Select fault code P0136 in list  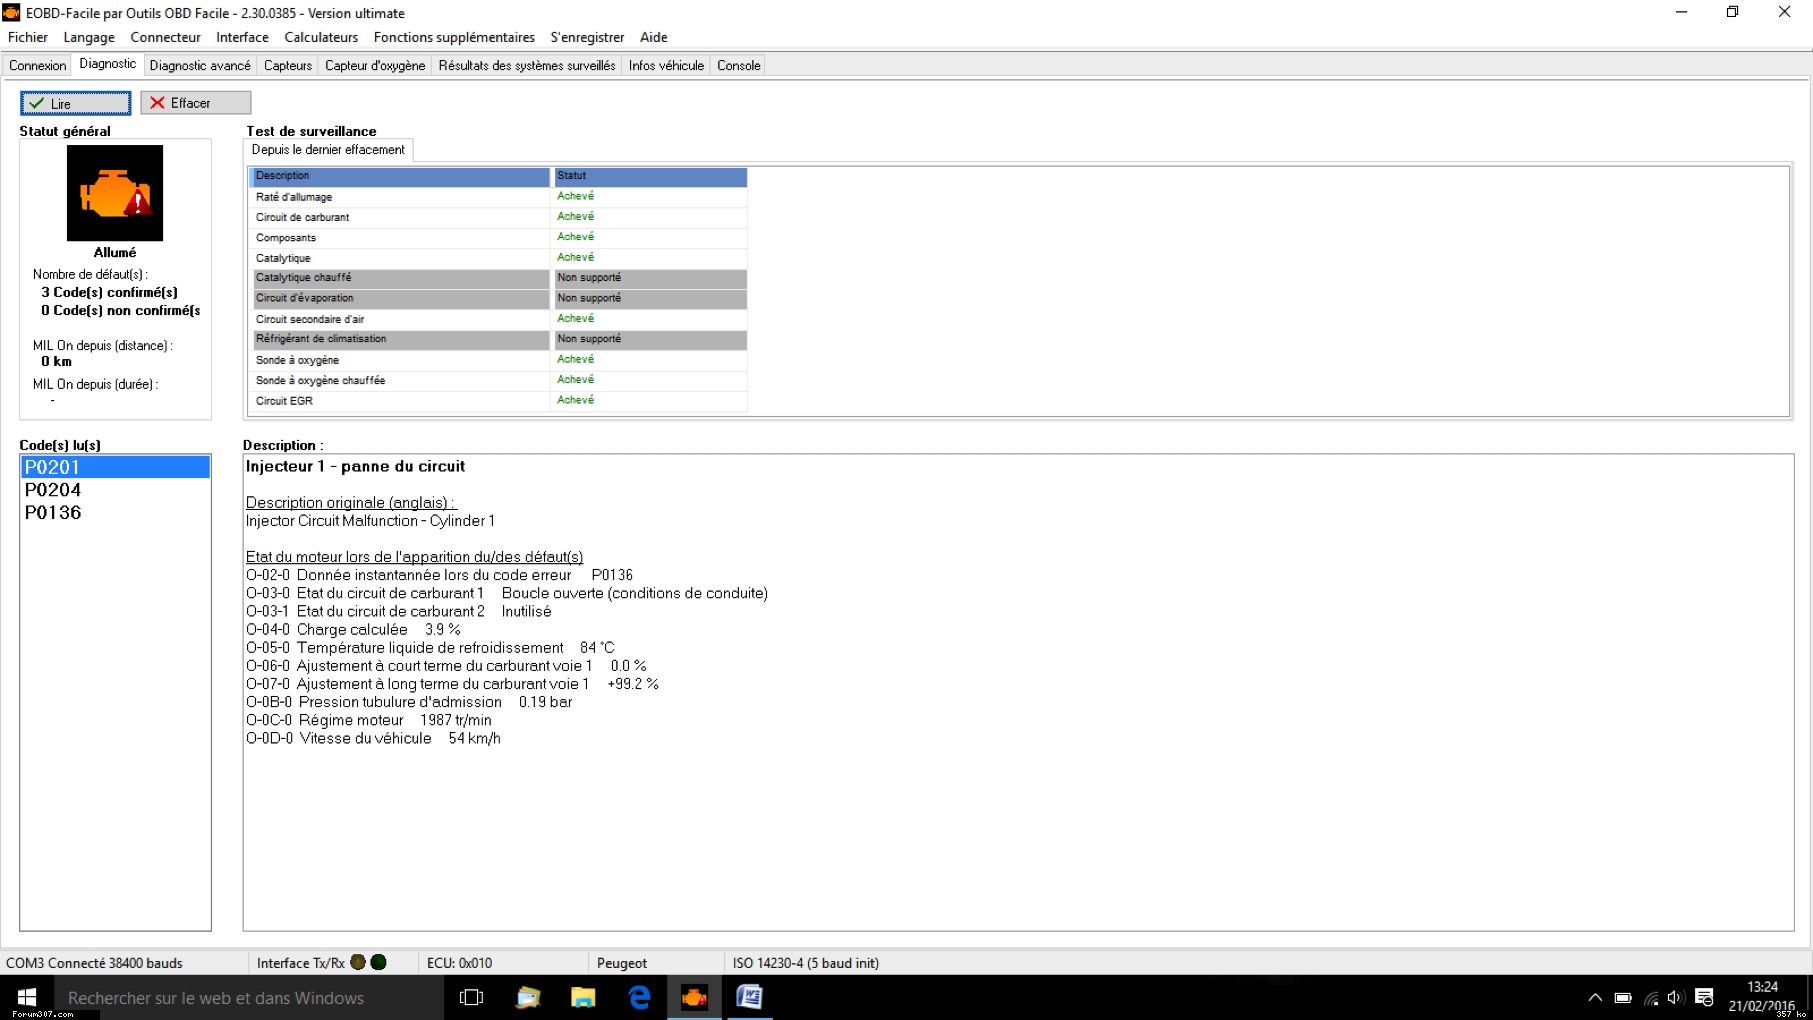[53, 513]
